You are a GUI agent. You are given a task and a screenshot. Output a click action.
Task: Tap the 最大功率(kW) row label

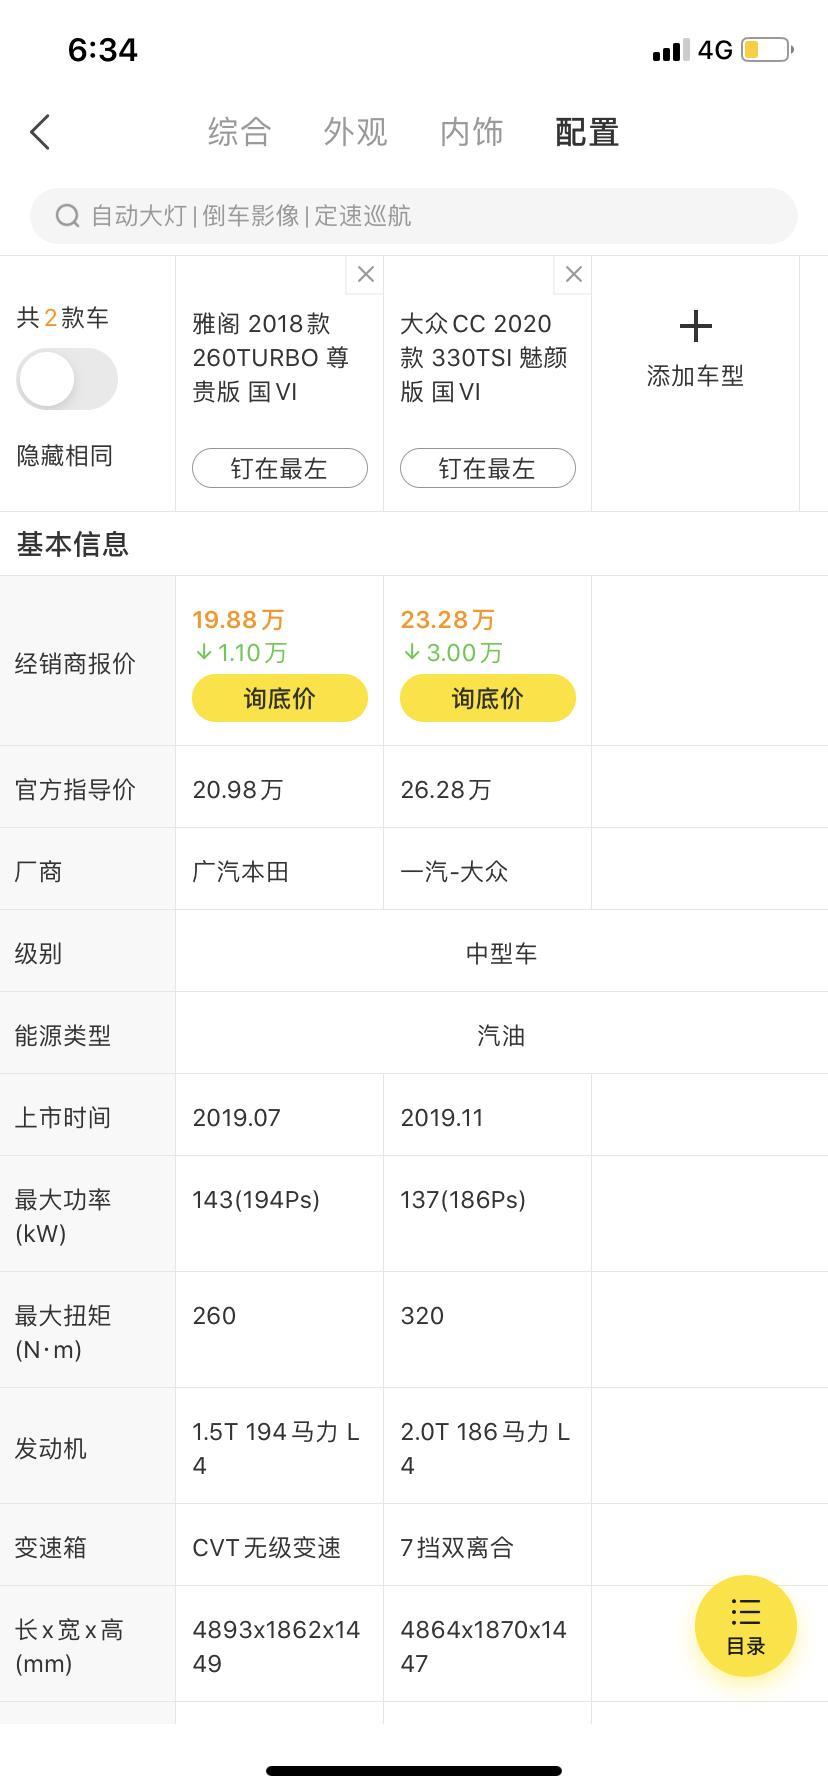pyautogui.click(x=62, y=1216)
